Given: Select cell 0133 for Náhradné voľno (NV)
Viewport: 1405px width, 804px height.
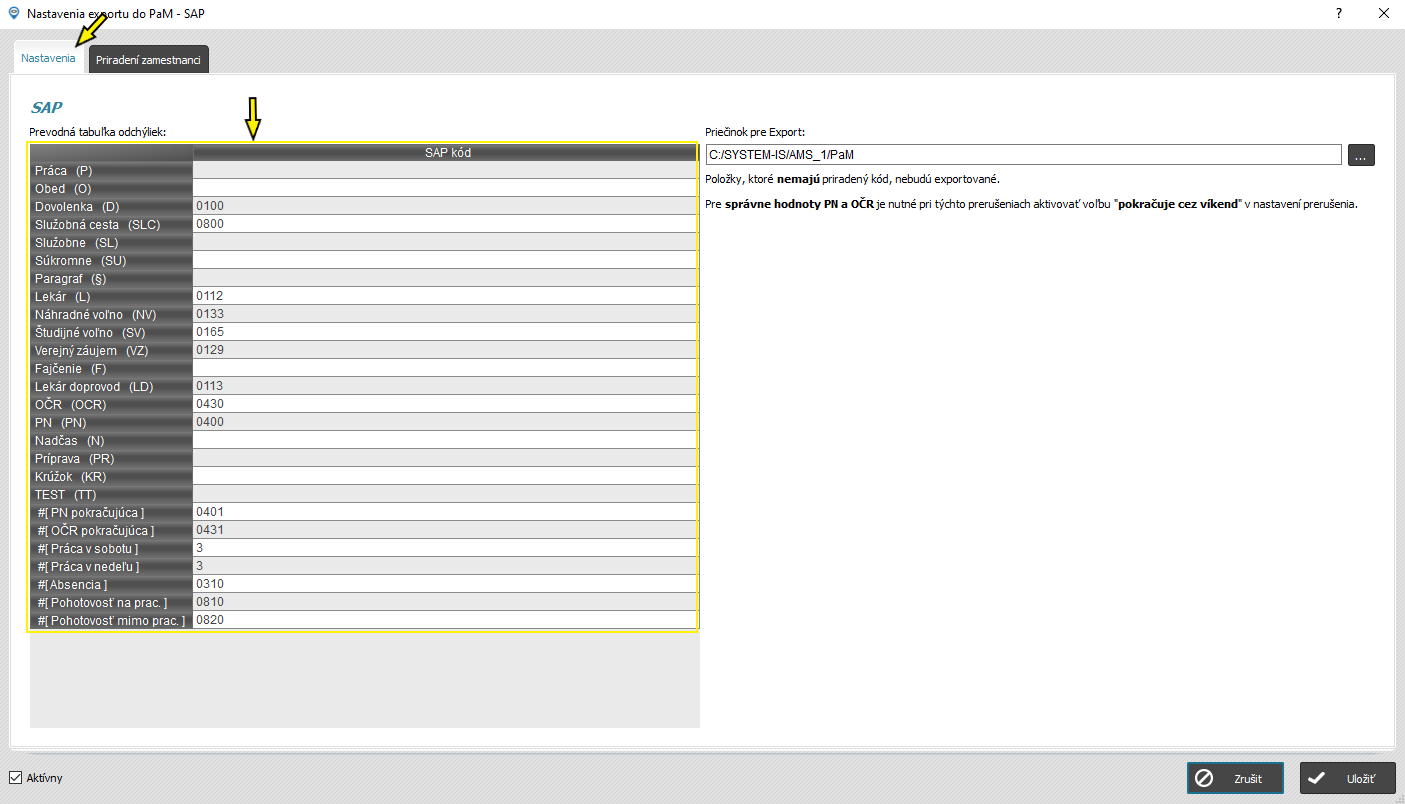Looking at the screenshot, I should (445, 314).
